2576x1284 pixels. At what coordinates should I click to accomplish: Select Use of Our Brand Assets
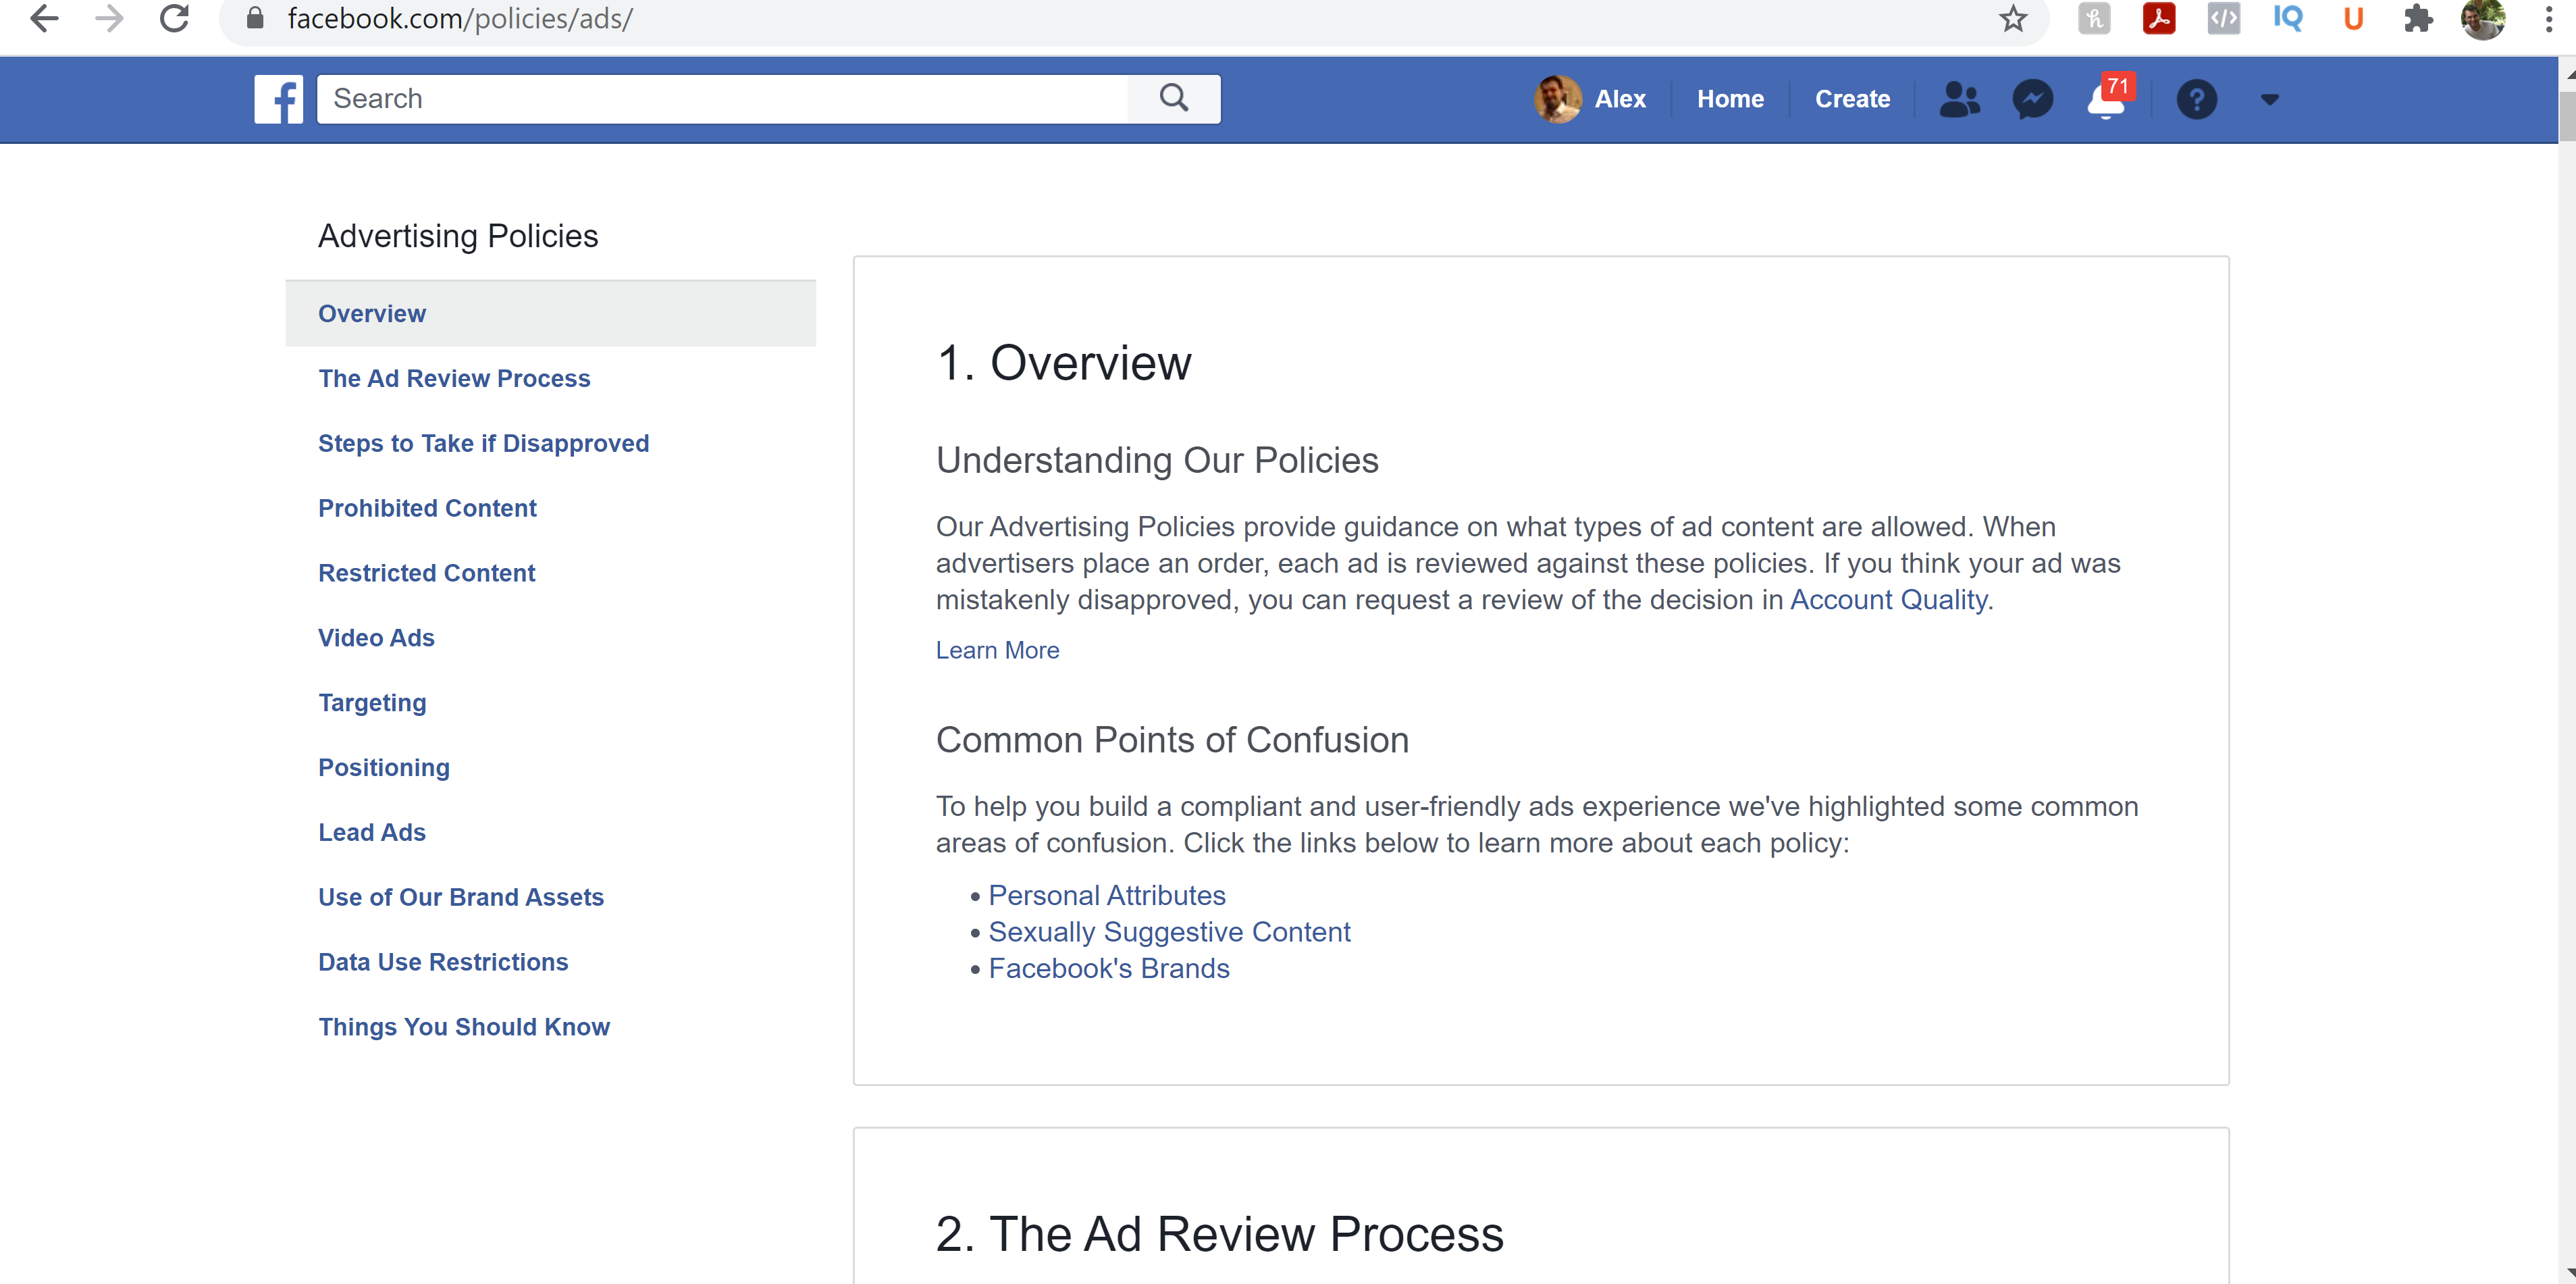(x=461, y=897)
